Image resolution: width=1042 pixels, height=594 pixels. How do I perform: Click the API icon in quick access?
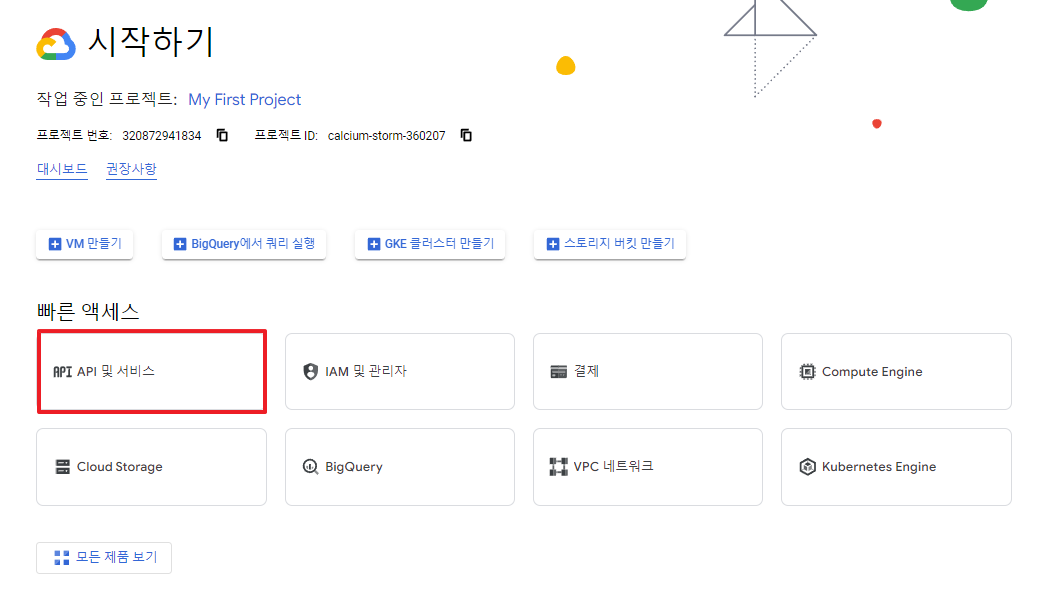point(62,371)
